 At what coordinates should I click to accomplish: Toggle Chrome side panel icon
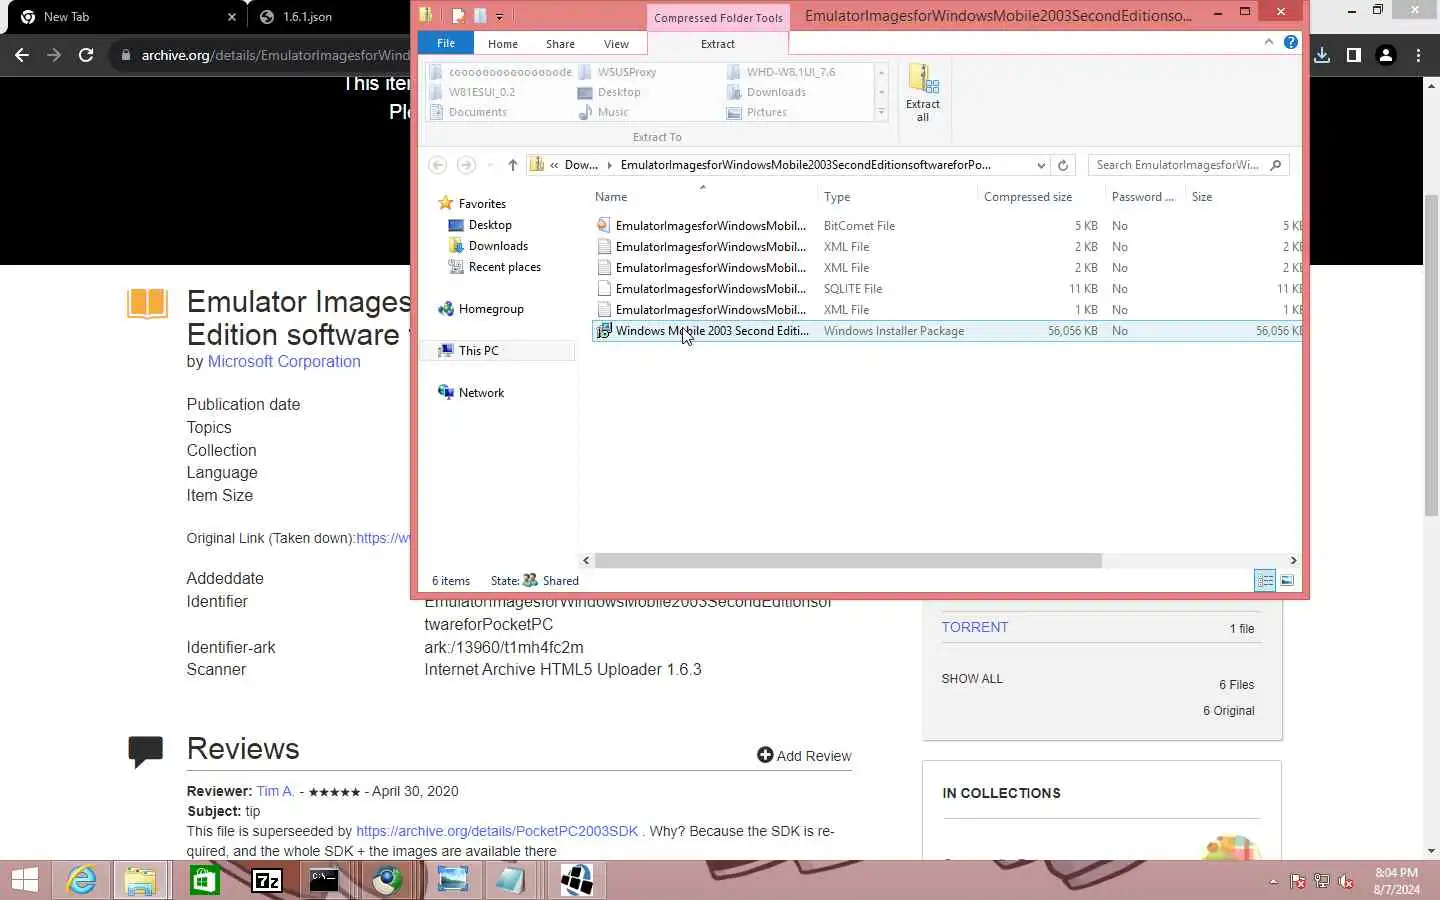[x=1354, y=55]
